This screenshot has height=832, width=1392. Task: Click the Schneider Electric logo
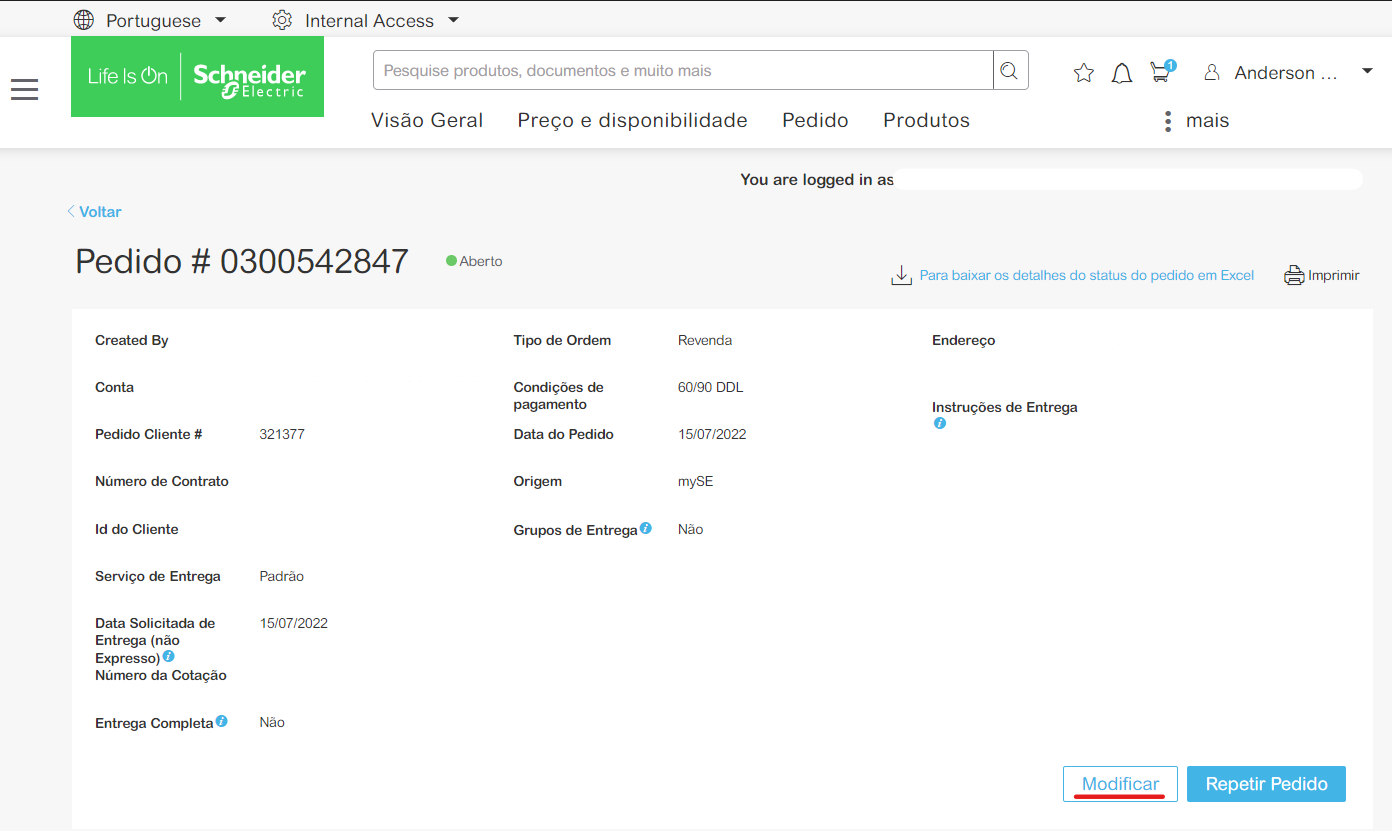(197, 76)
